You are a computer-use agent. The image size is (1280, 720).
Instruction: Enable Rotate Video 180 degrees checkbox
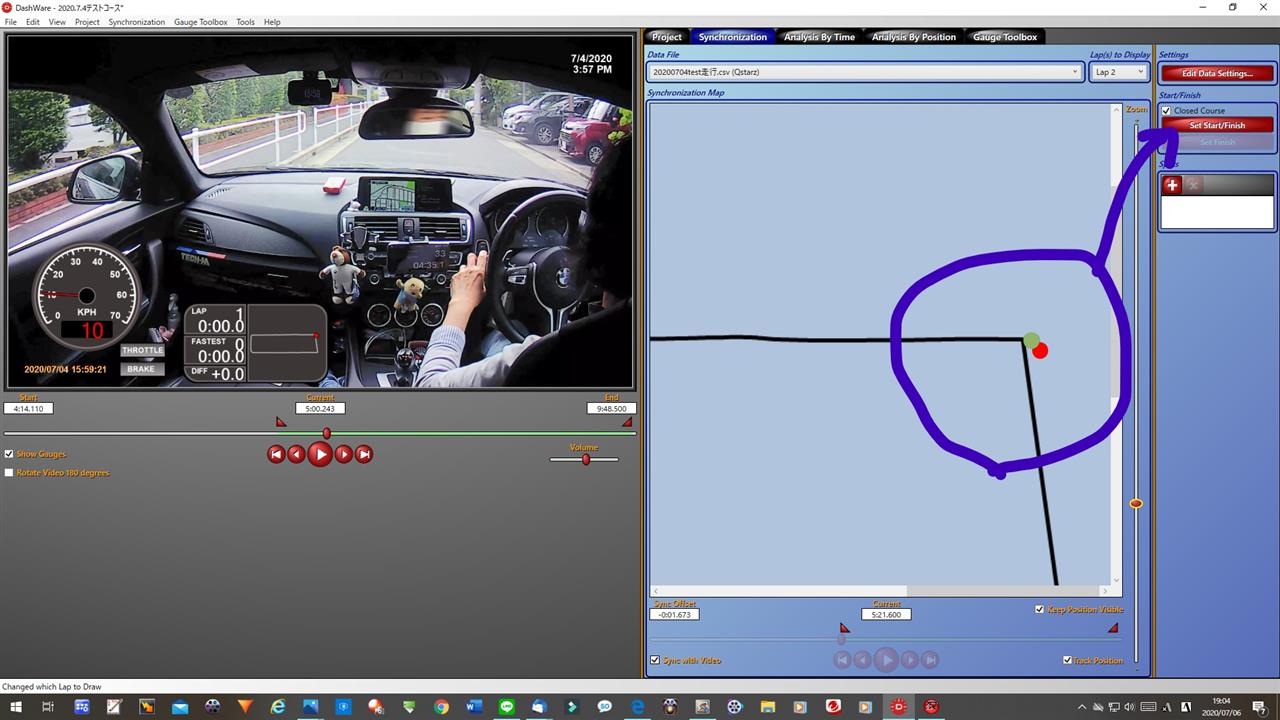(9, 472)
